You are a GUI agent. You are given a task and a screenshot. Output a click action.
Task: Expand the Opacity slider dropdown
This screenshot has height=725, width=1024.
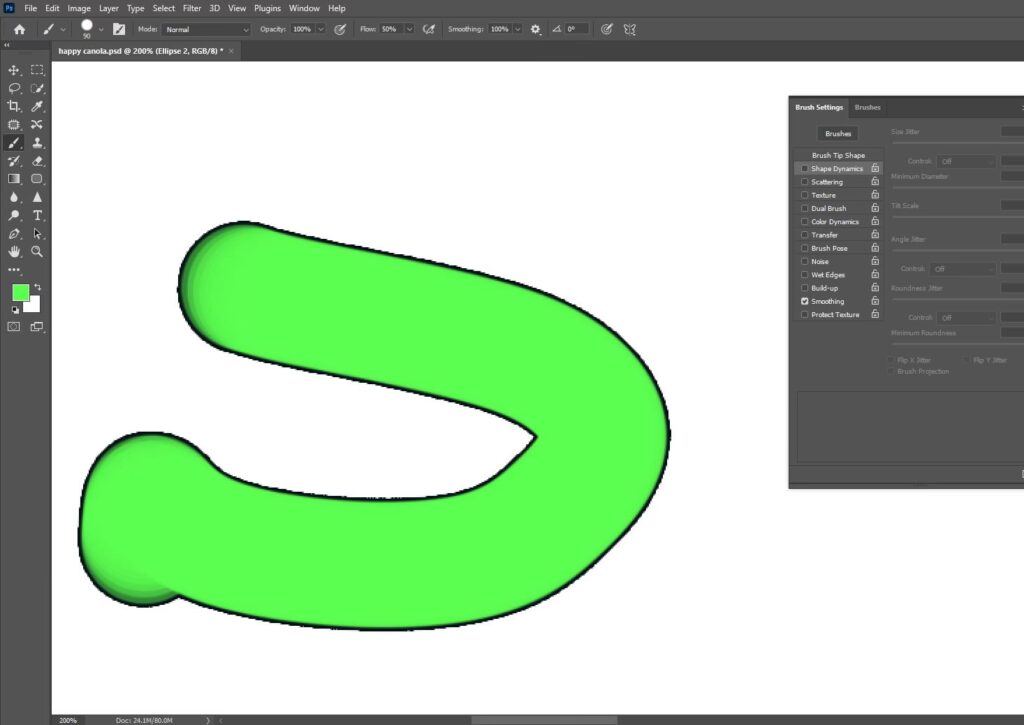(x=321, y=30)
